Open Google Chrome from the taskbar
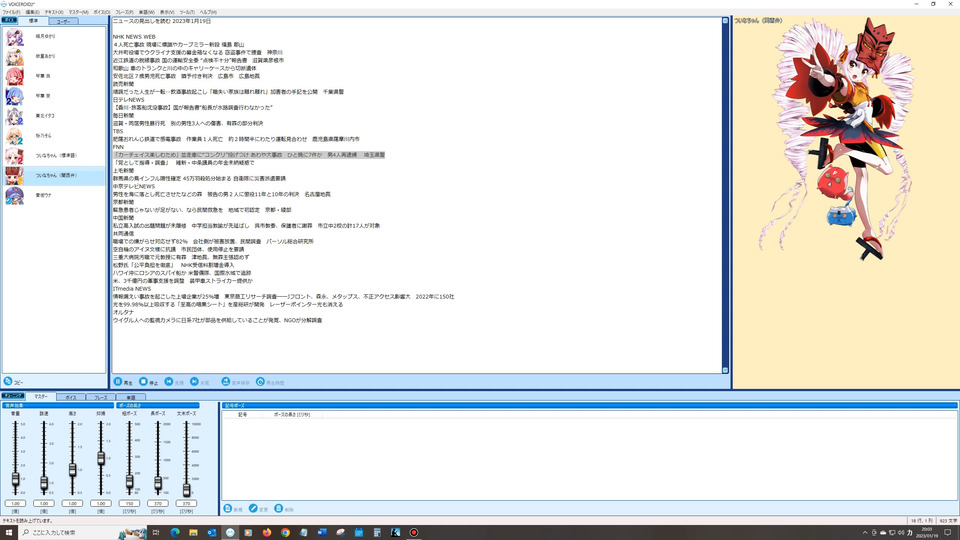960x540 pixels. click(x=285, y=532)
